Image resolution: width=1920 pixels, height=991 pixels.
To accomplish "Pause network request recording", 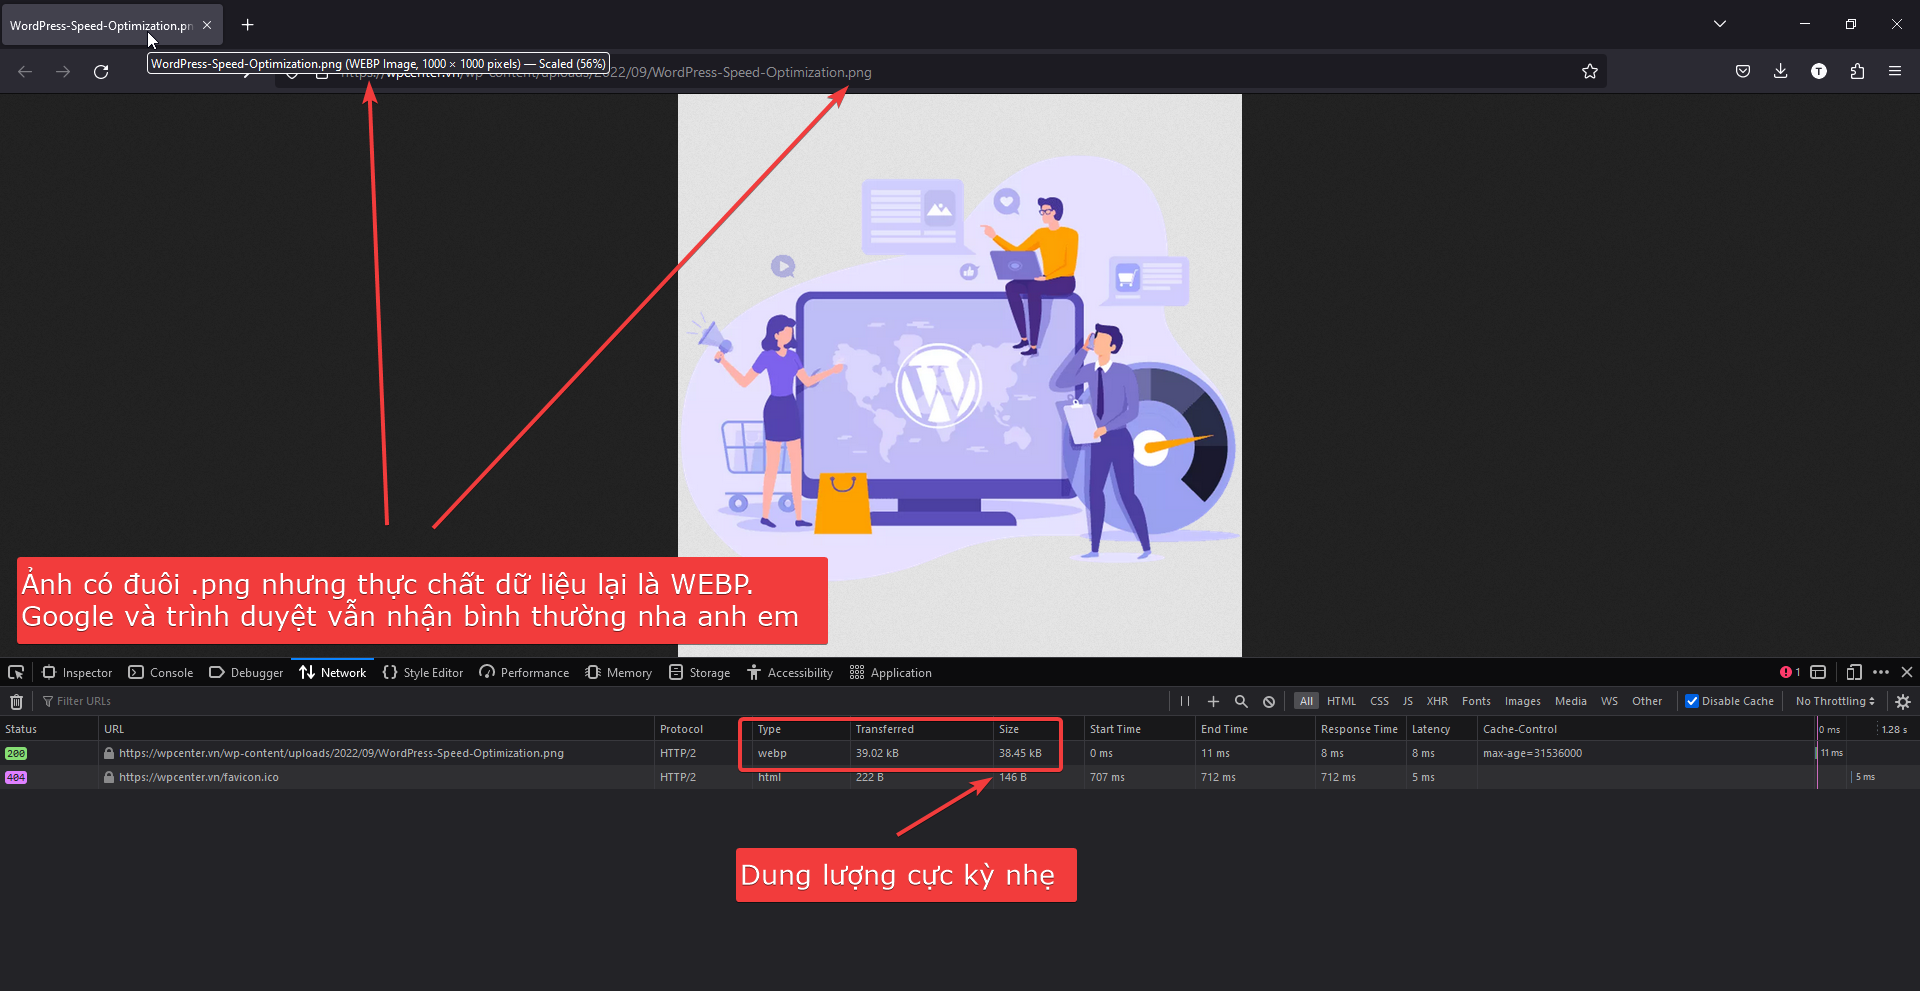I will pyautogui.click(x=1185, y=702).
